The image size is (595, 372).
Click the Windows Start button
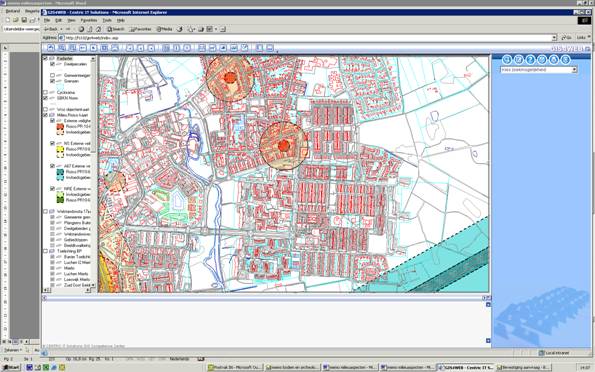click(11, 367)
